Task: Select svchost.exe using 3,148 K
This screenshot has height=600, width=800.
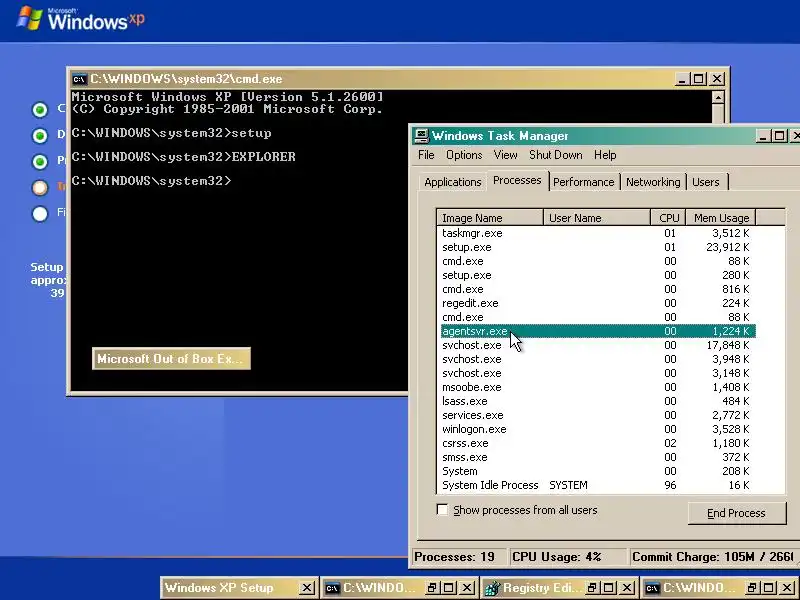Action: tap(596, 373)
